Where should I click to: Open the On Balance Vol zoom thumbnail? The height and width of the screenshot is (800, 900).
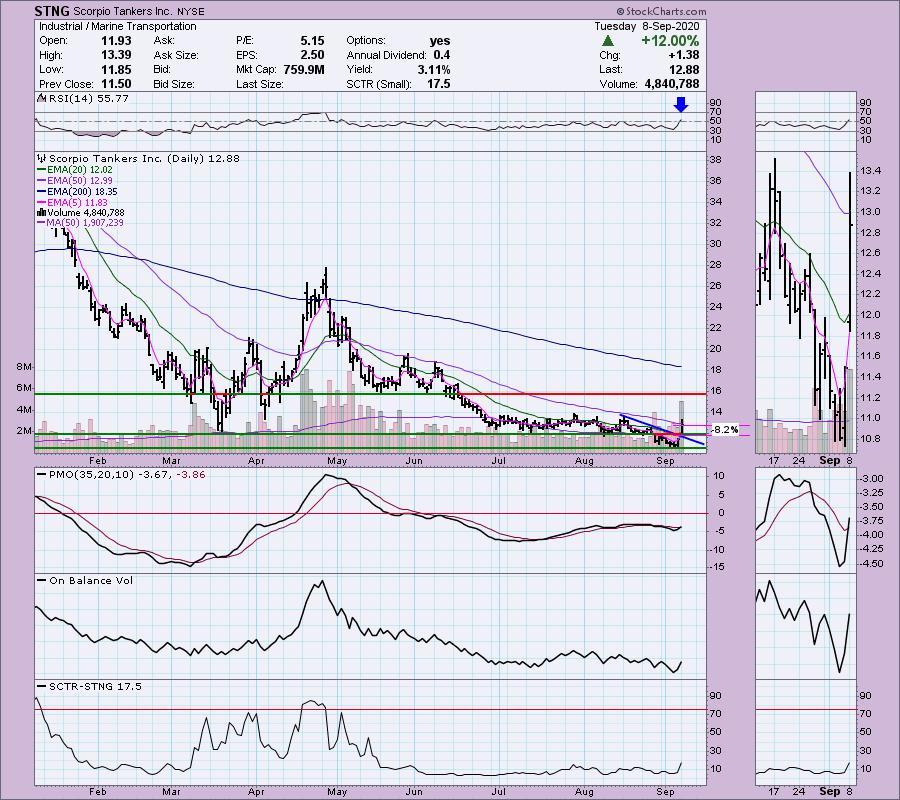click(805, 626)
